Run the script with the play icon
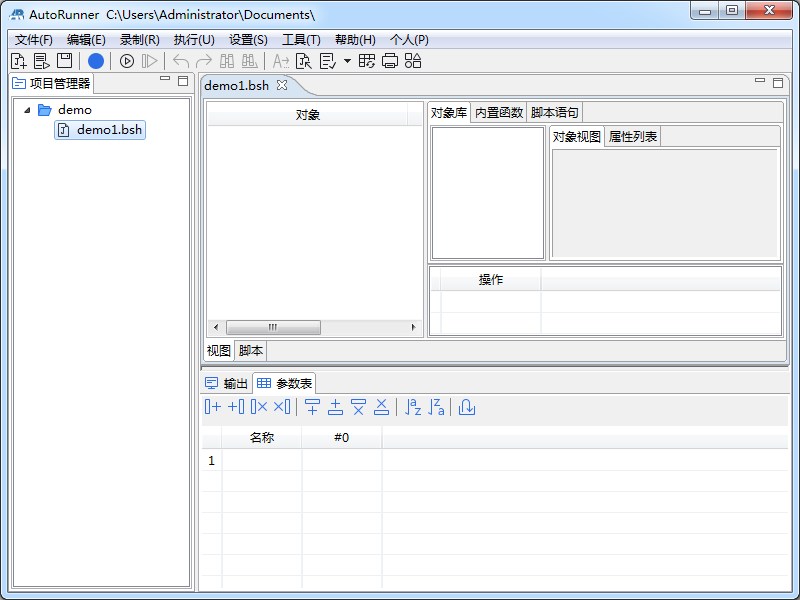 [126, 60]
